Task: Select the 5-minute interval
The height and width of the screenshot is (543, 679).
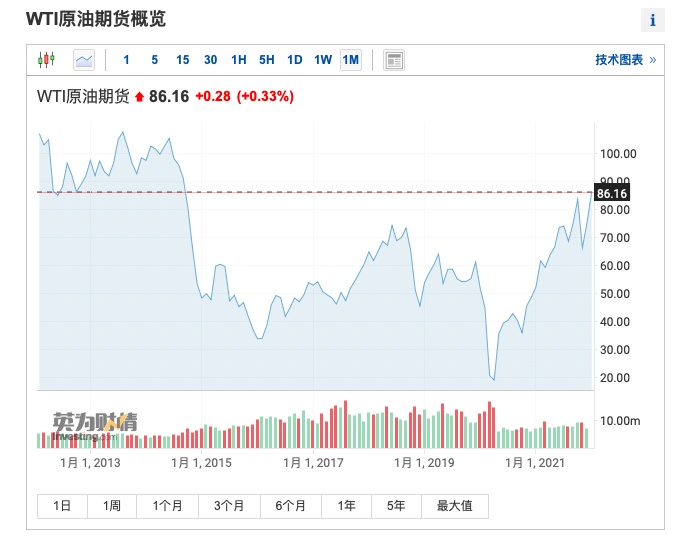Action: click(x=154, y=60)
